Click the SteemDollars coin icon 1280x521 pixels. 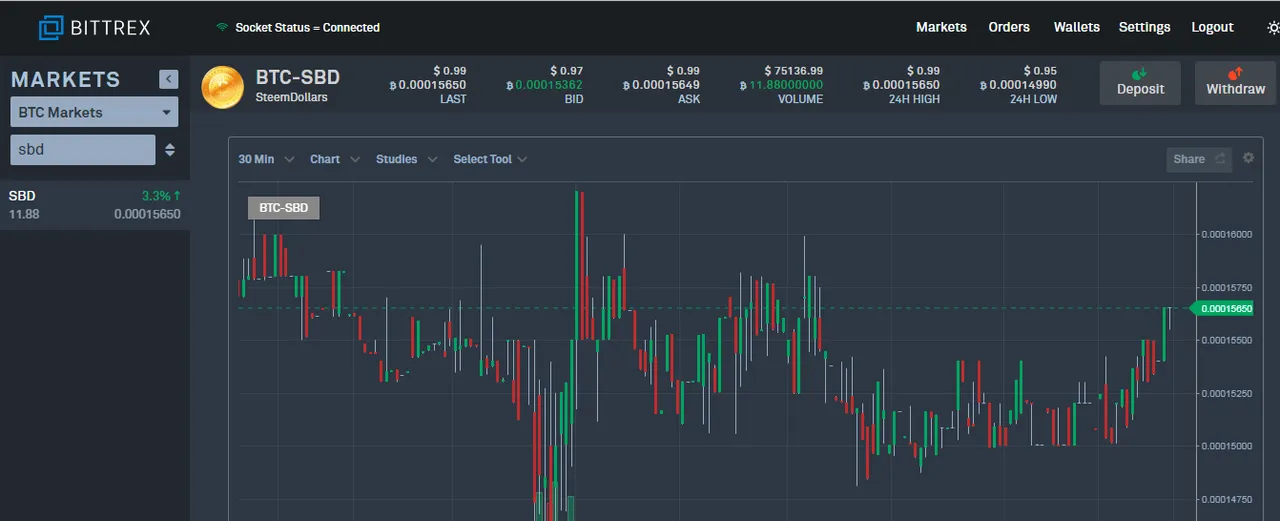(x=222, y=87)
